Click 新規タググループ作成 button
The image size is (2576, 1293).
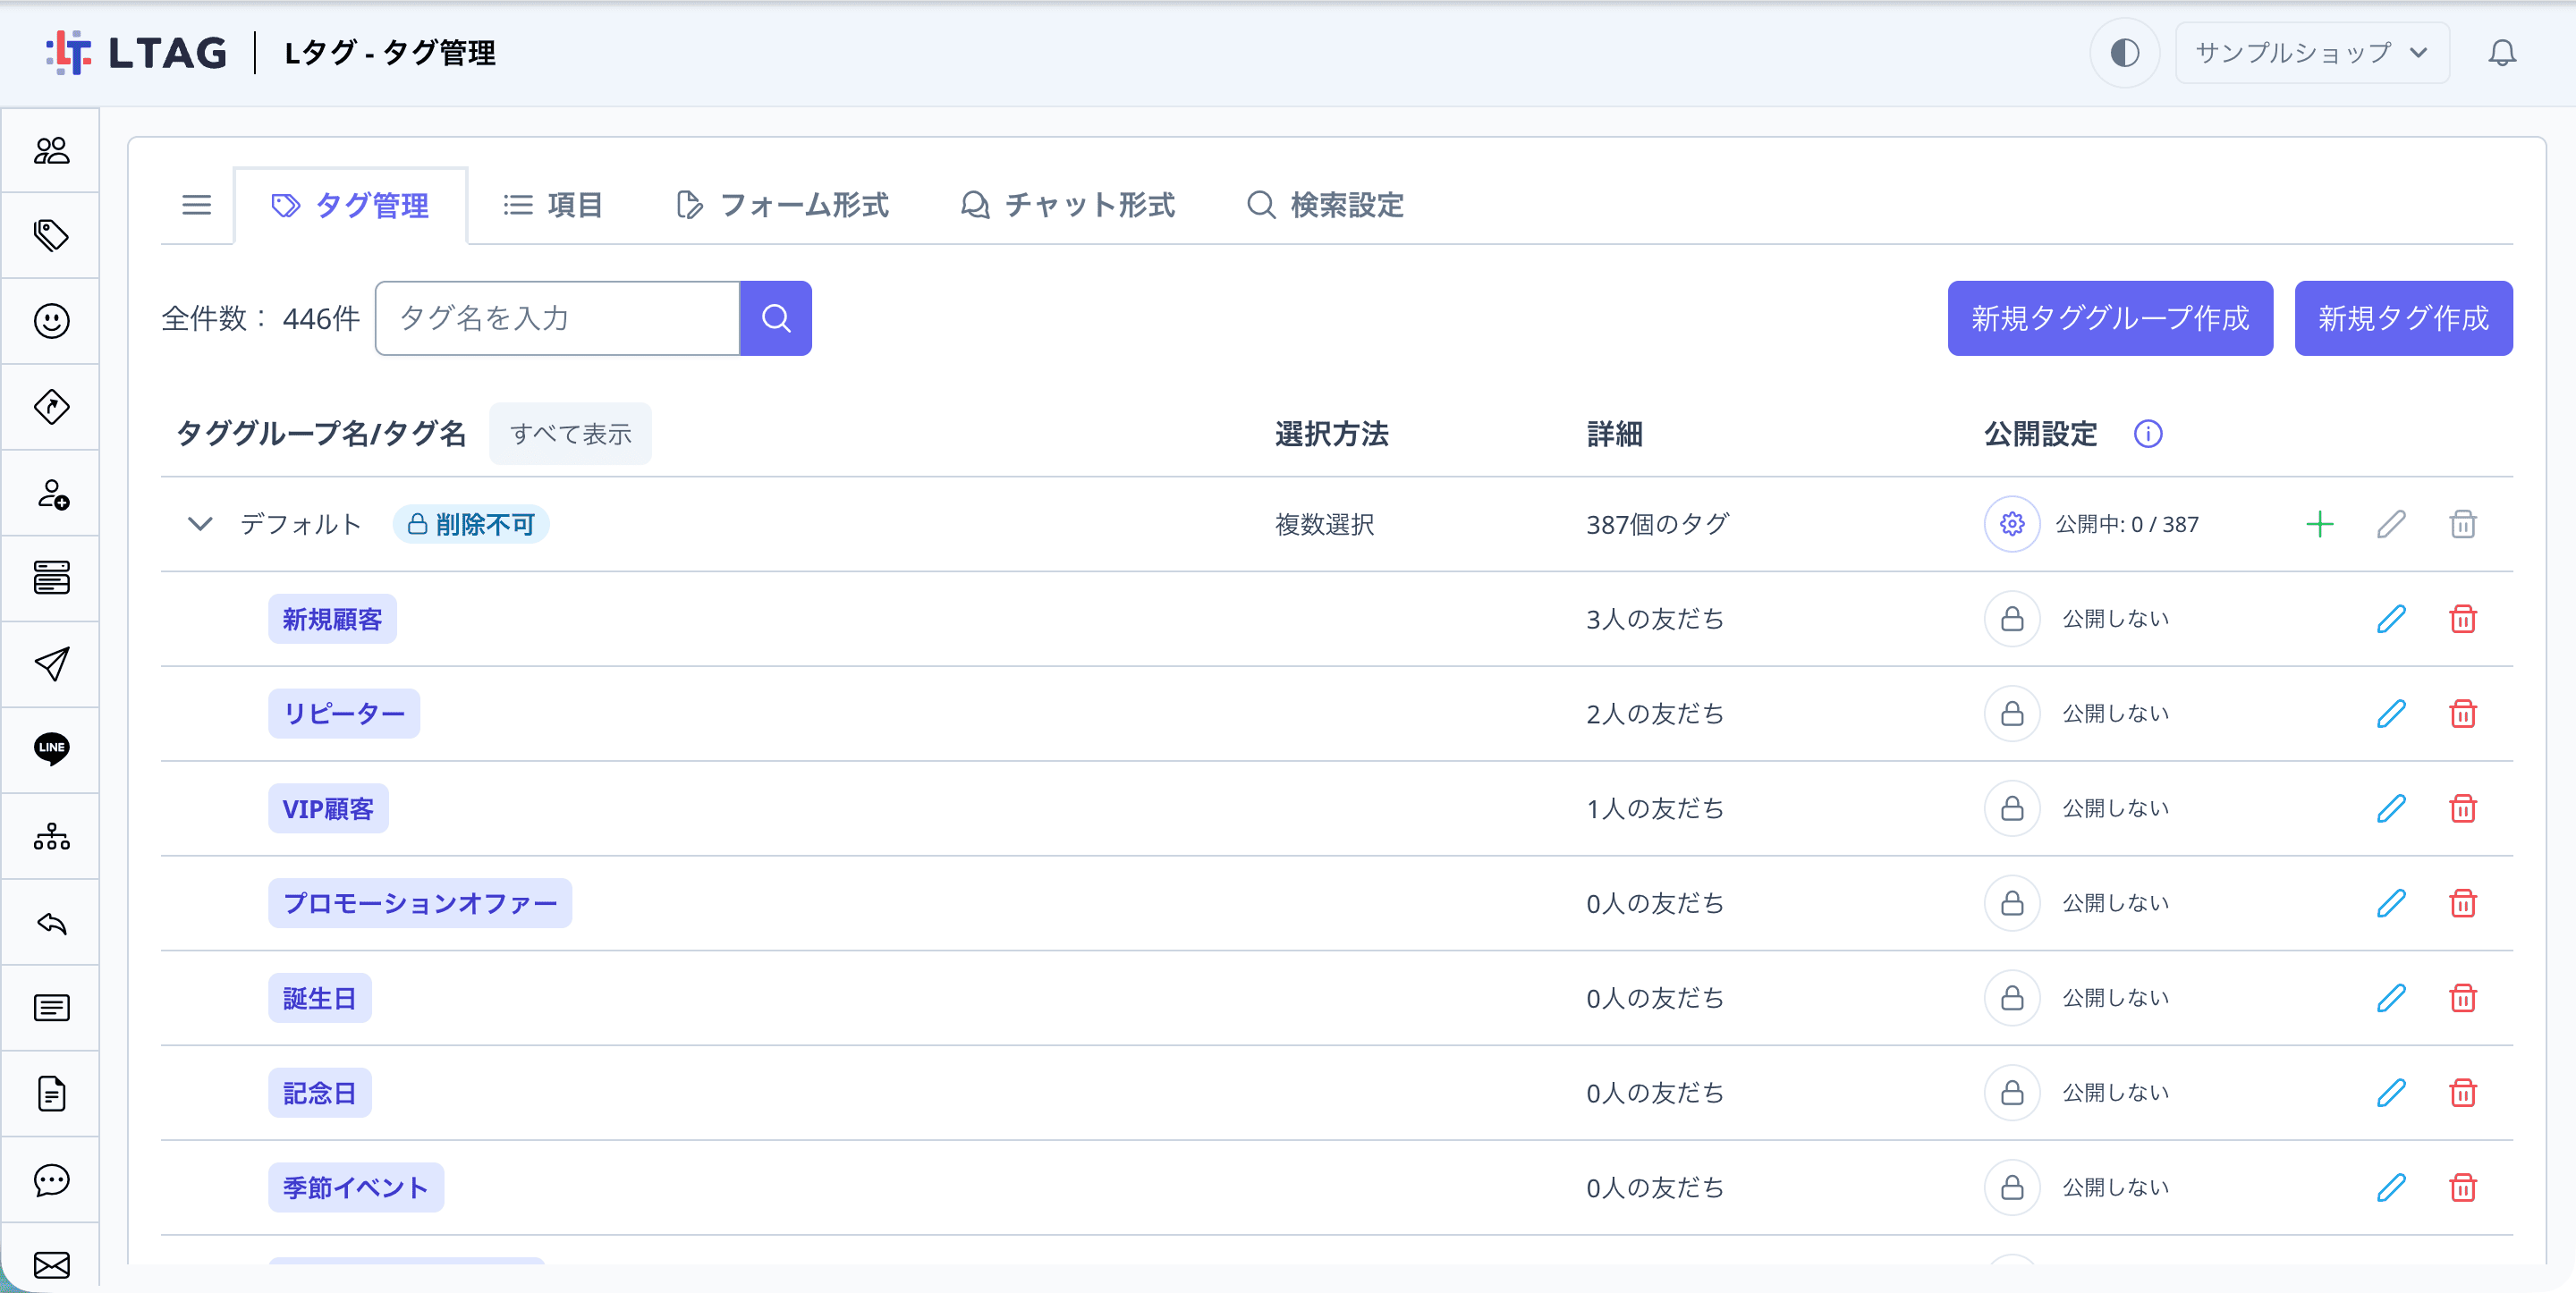click(x=2109, y=318)
